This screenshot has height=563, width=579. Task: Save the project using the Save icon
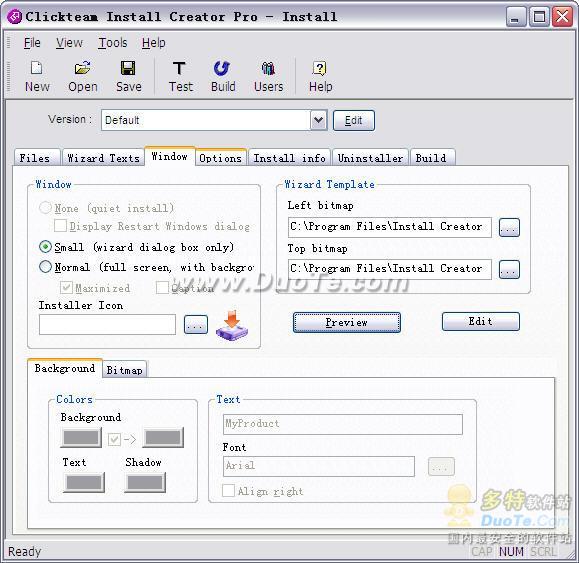tap(129, 77)
